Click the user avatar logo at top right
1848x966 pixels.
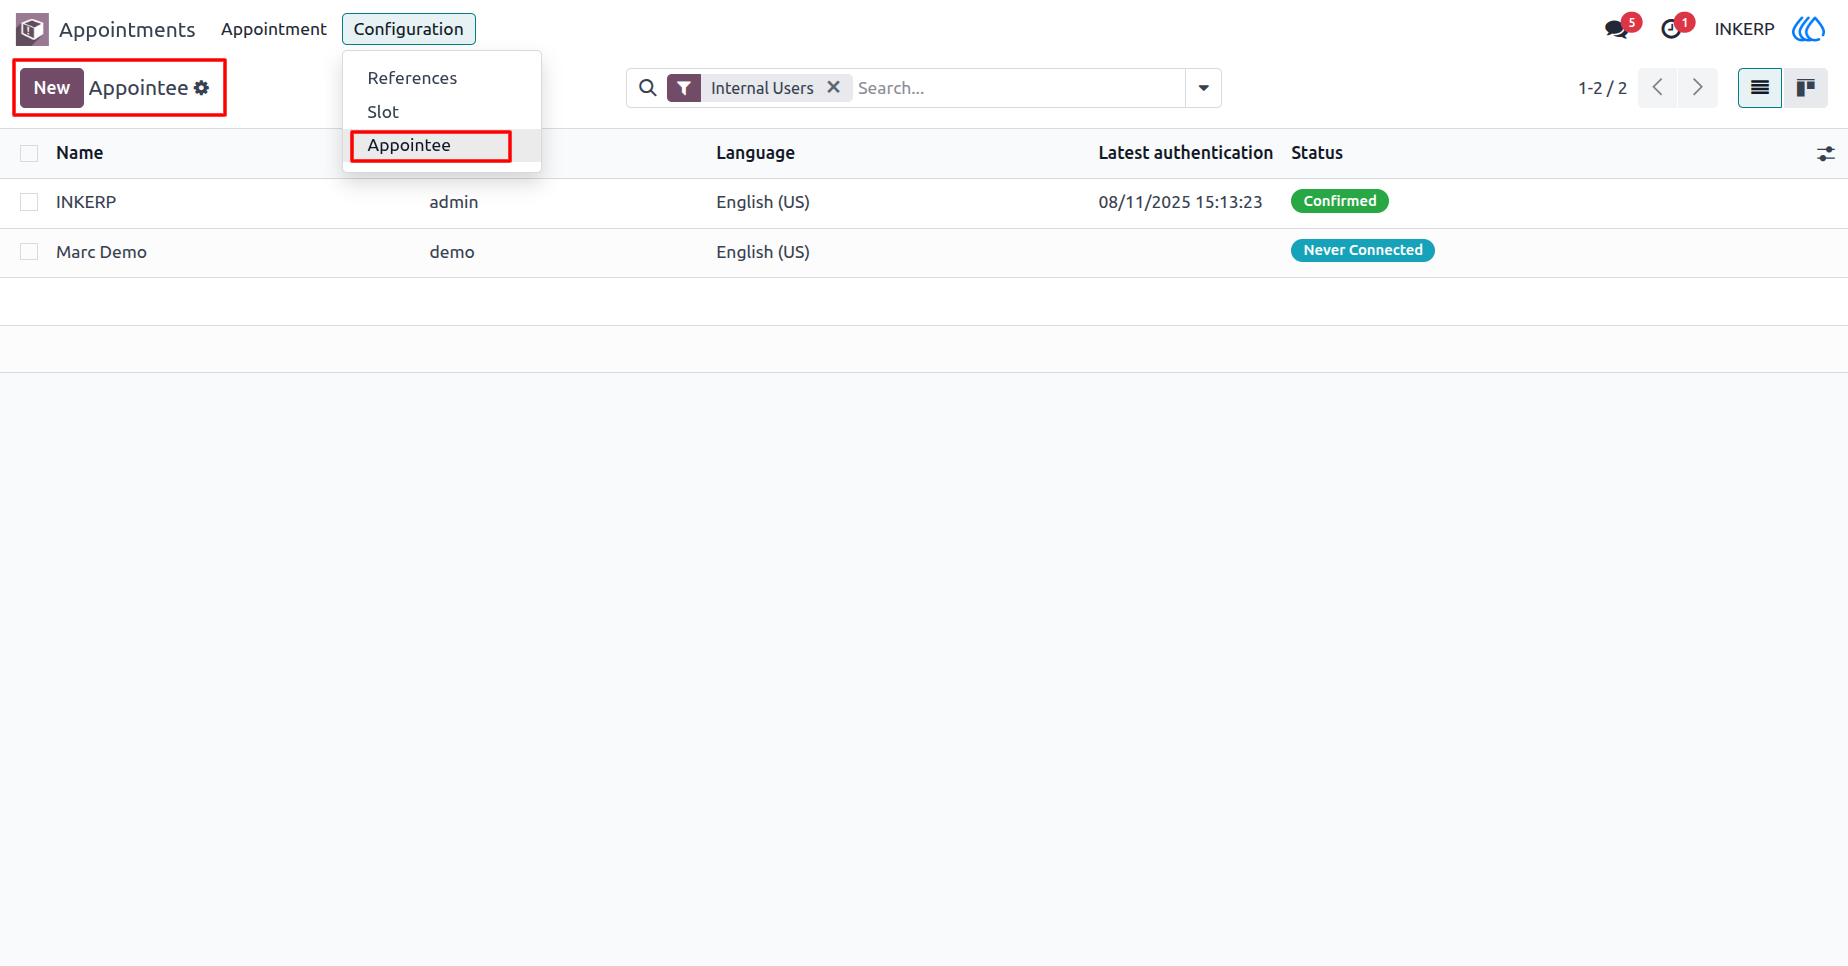coord(1808,29)
